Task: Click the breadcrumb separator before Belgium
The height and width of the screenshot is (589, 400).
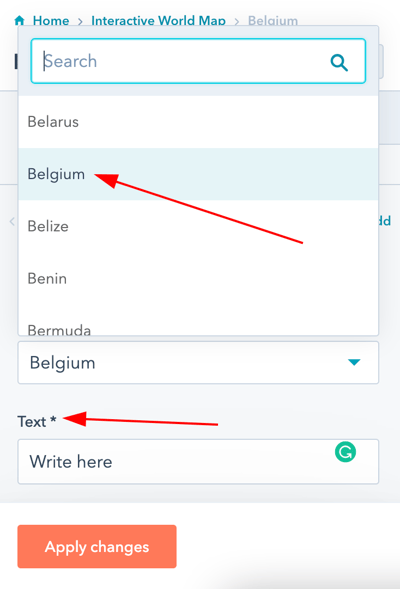Action: 237,21
